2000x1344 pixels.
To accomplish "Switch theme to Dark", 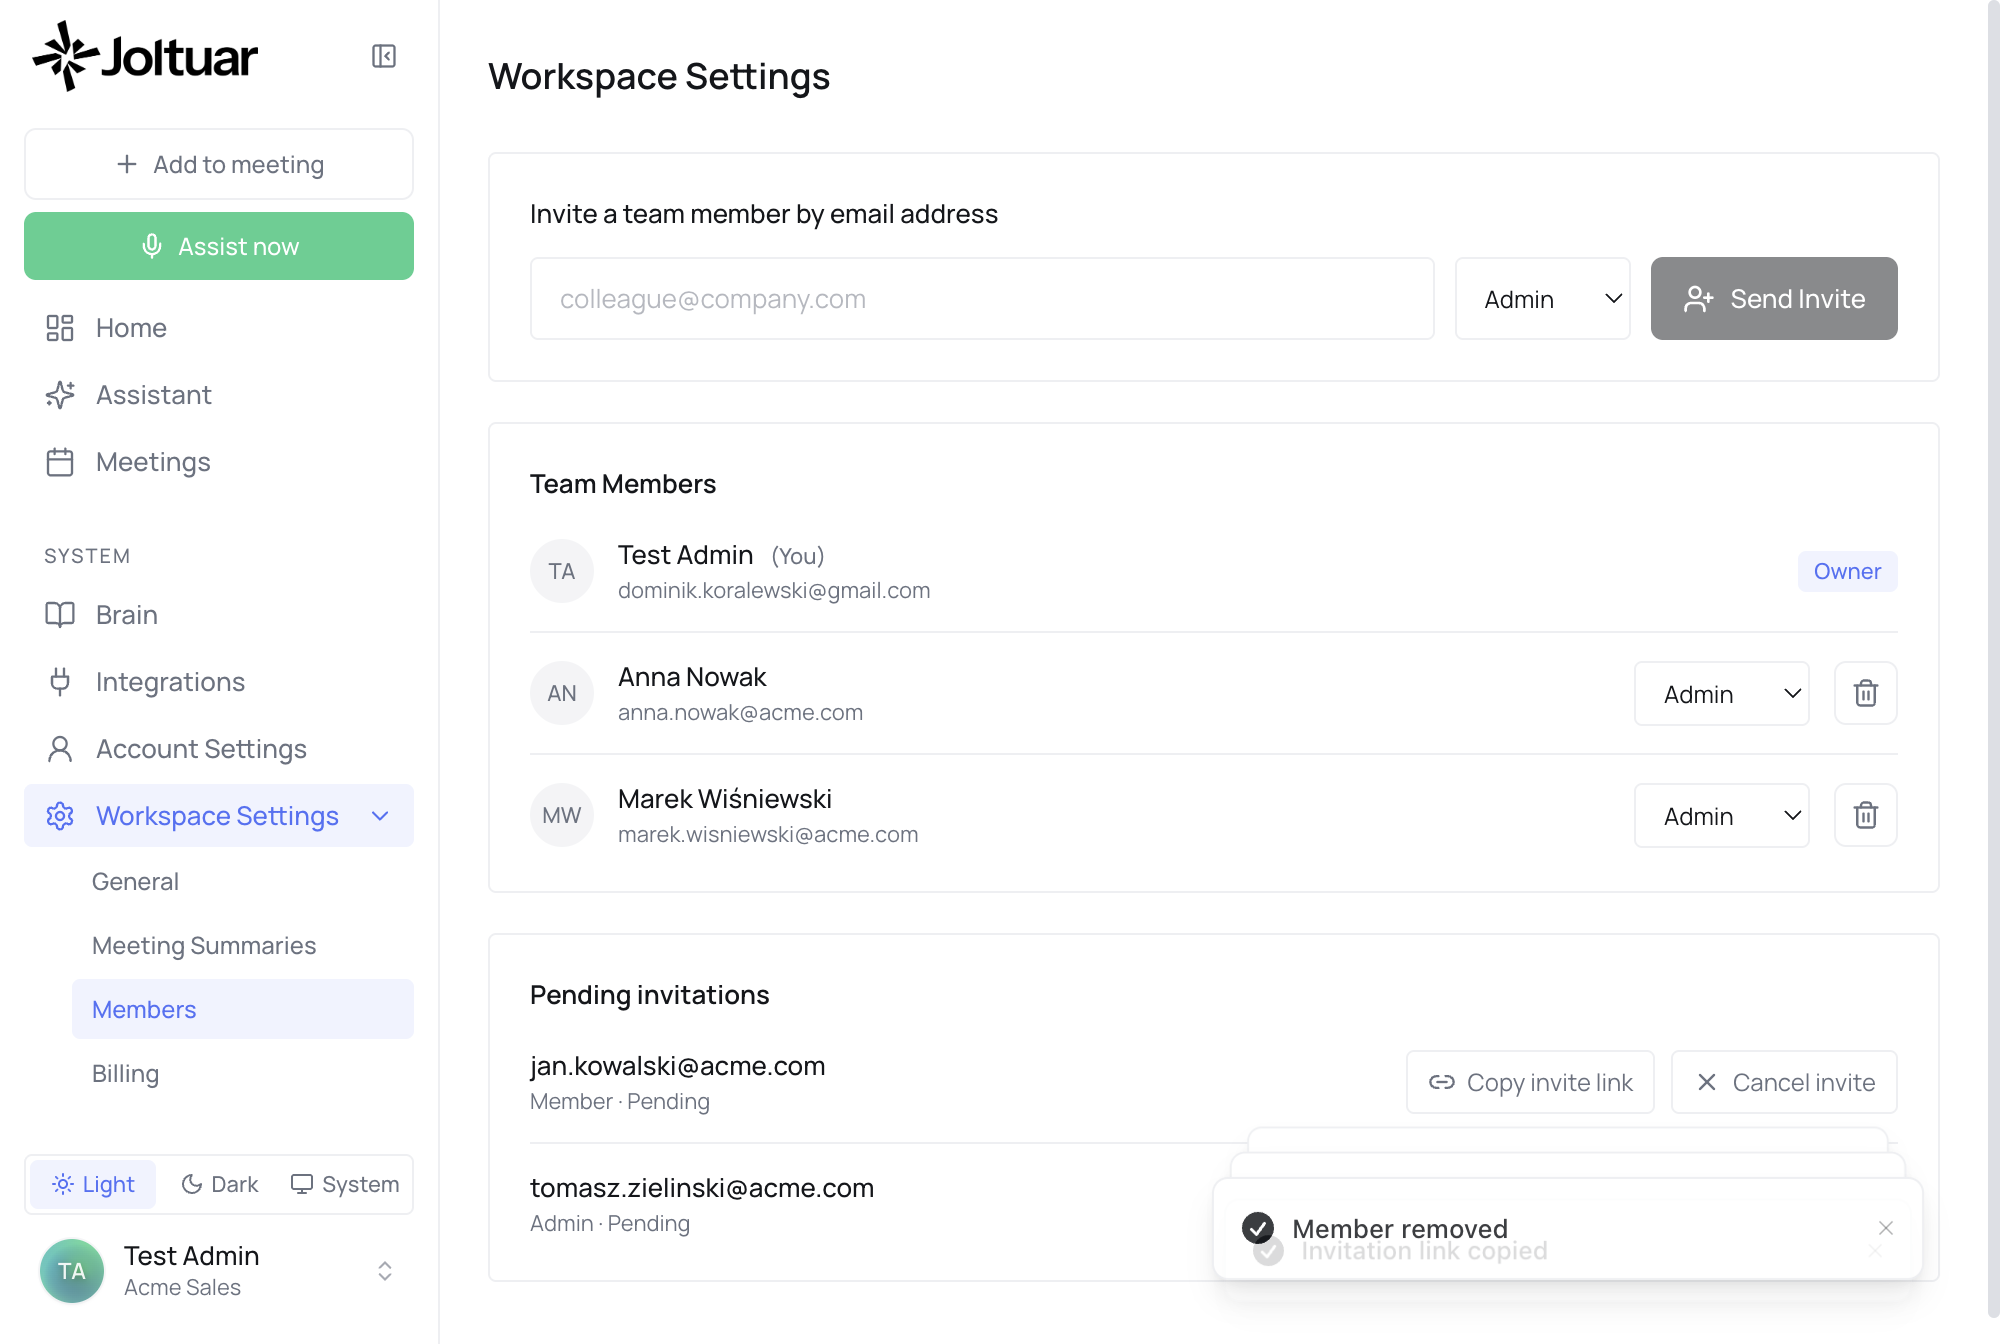I will (220, 1185).
